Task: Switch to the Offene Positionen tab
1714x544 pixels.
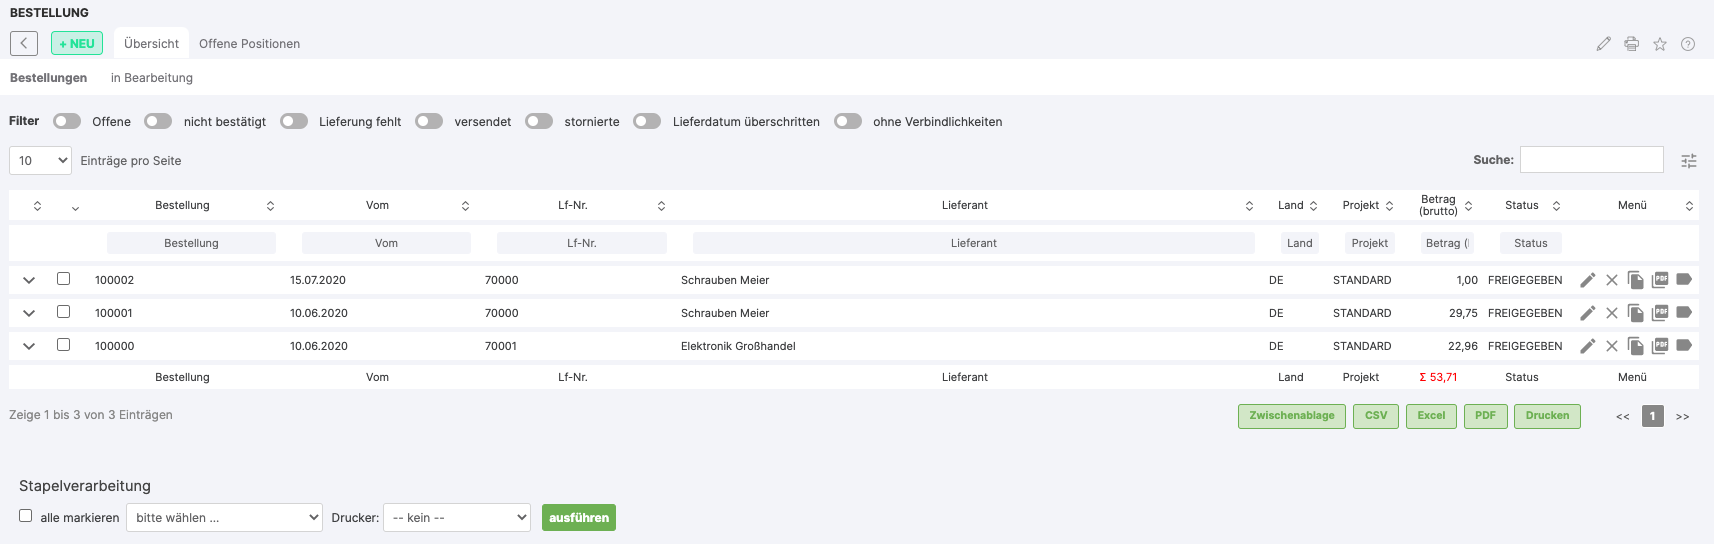Action: pos(249,44)
